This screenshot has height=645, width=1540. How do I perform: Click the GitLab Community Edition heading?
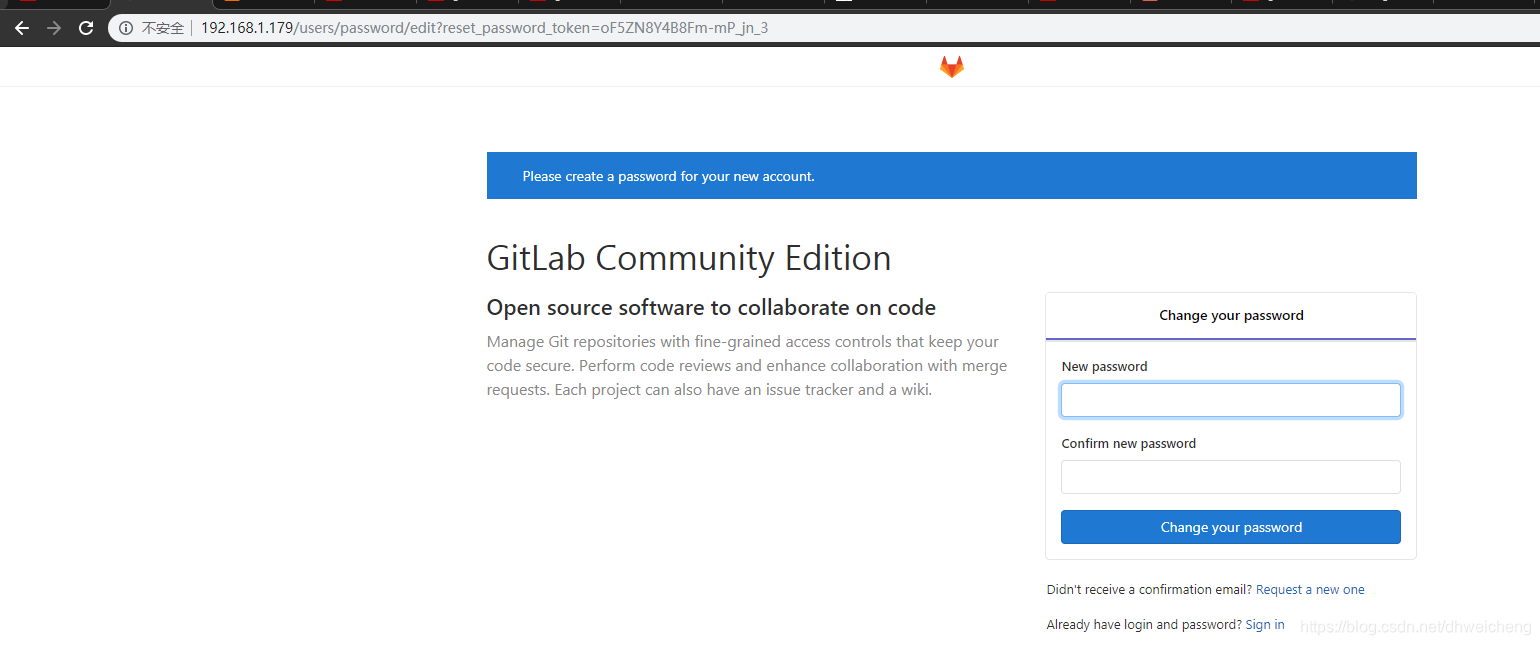click(689, 258)
